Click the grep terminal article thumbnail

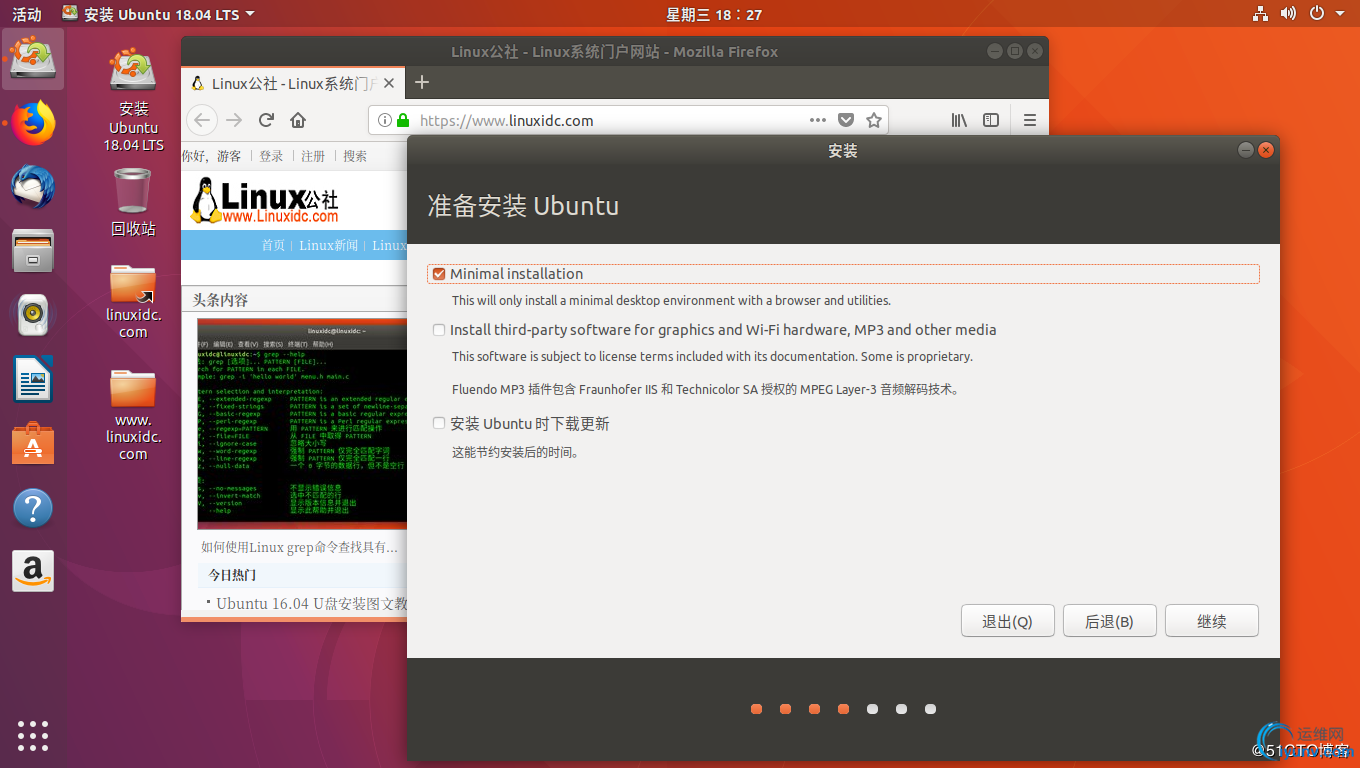point(302,424)
